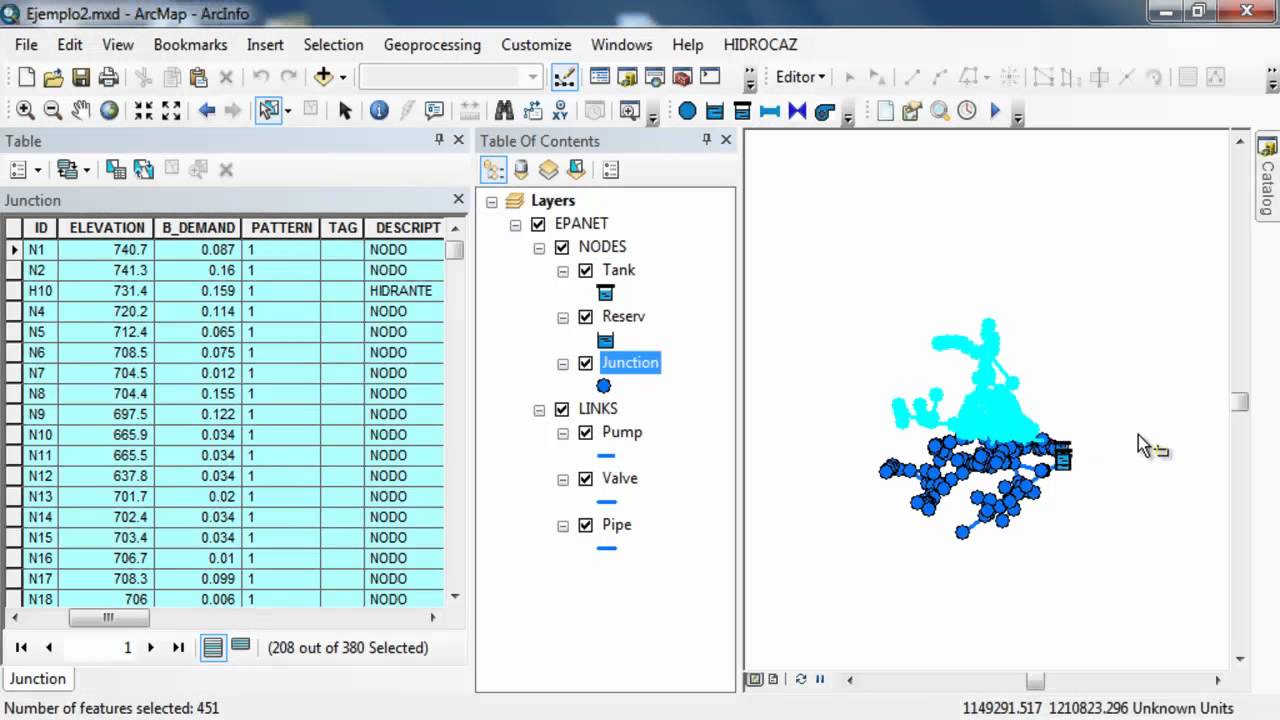Uncheck the Pipe layer visibility
Viewport: 1280px width, 720px height.
point(586,525)
